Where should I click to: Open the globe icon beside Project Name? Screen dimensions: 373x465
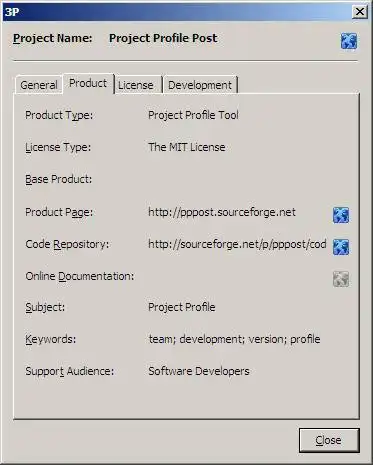(x=349, y=41)
